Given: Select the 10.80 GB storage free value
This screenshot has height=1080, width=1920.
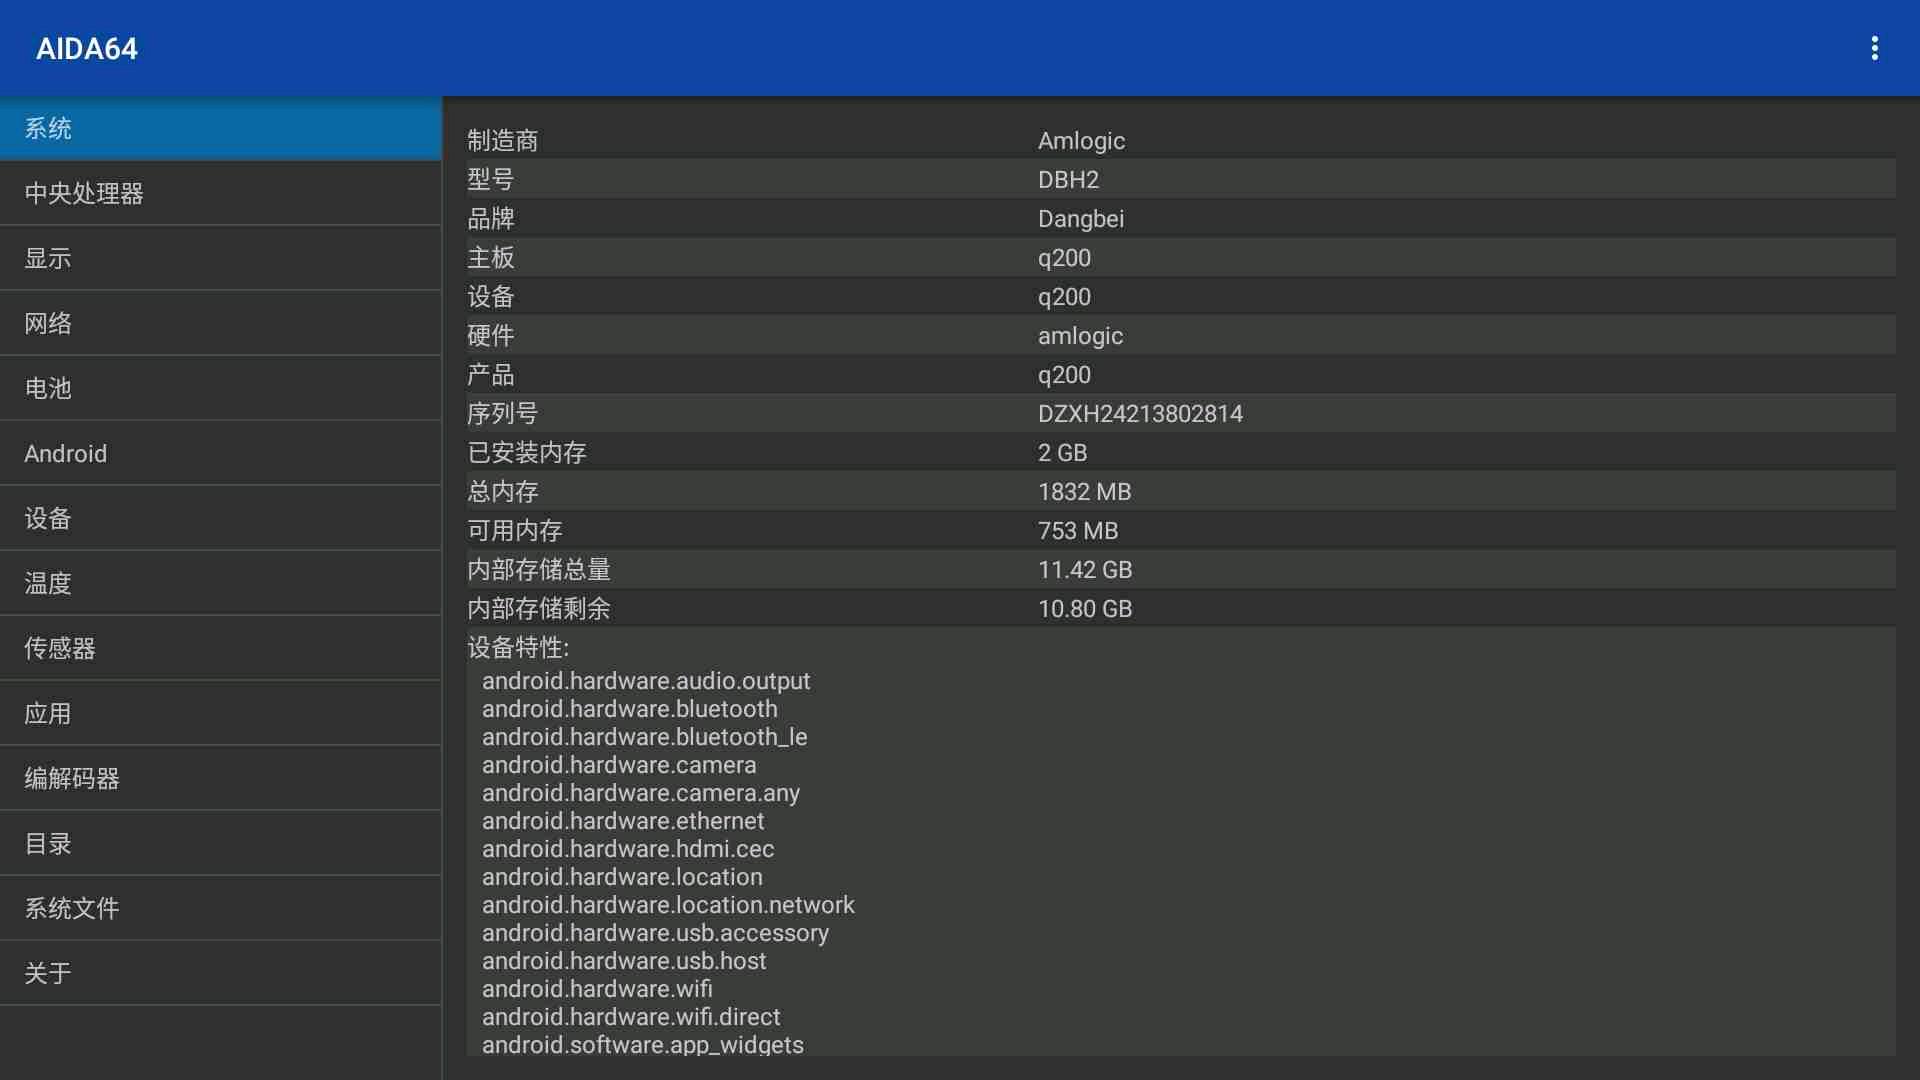Looking at the screenshot, I should [1085, 609].
